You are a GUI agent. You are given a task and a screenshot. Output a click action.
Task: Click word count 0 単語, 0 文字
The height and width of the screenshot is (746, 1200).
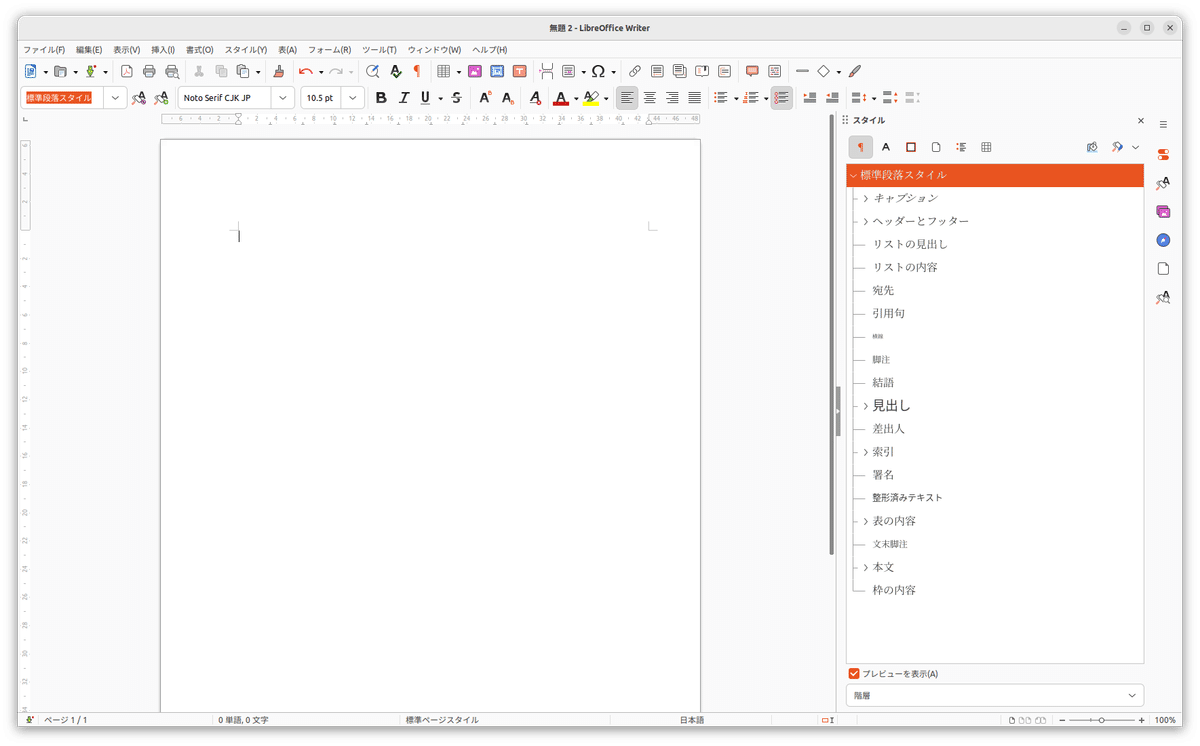click(243, 720)
